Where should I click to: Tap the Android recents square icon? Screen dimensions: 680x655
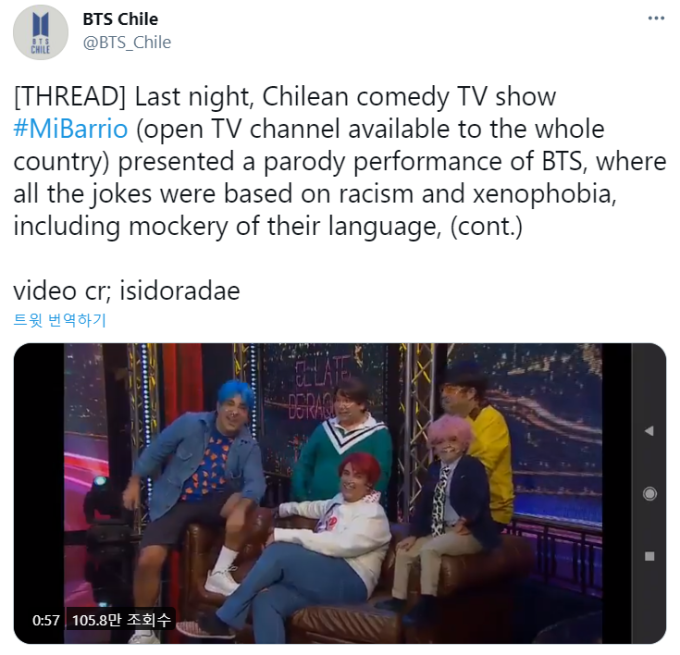pos(649,556)
